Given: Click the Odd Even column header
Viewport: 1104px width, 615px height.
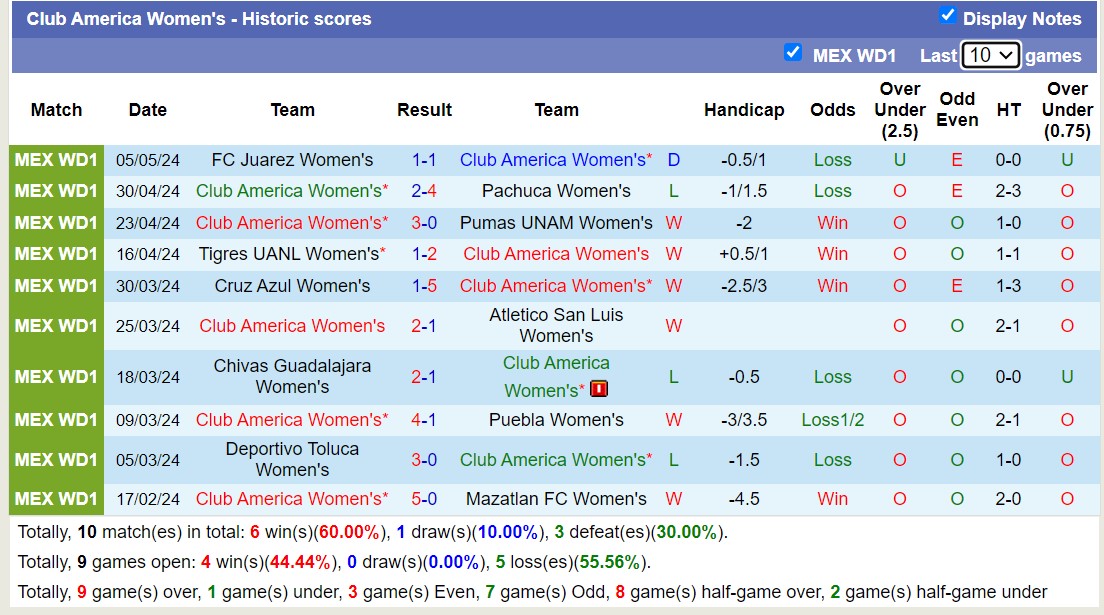Looking at the screenshot, I should click(957, 110).
